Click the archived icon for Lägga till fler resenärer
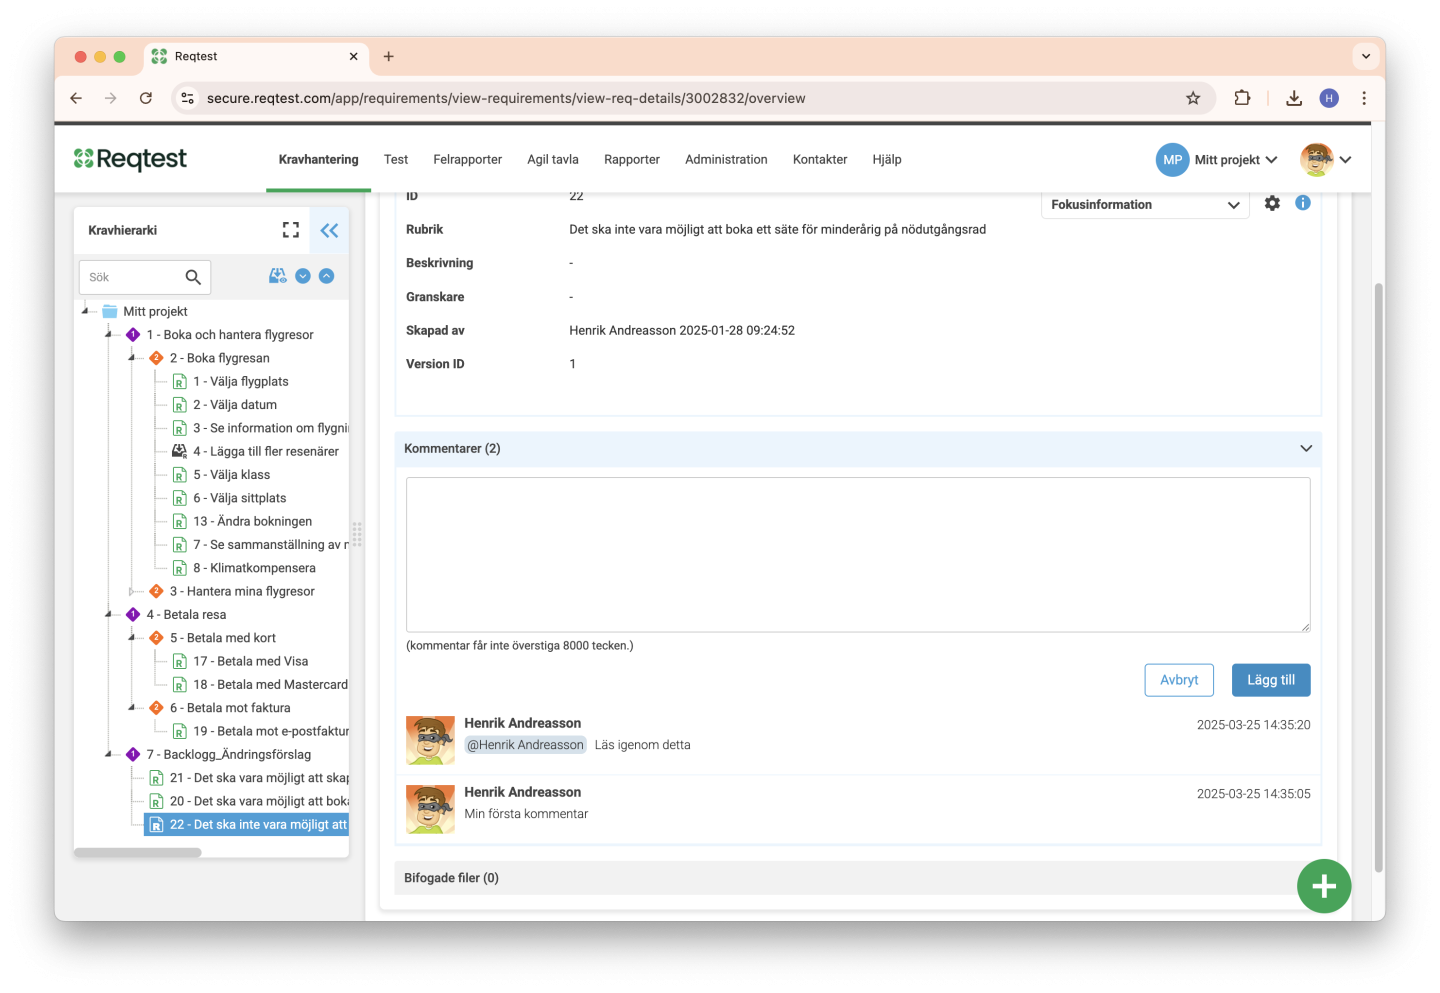Viewport: 1440px width, 993px height. point(180,451)
